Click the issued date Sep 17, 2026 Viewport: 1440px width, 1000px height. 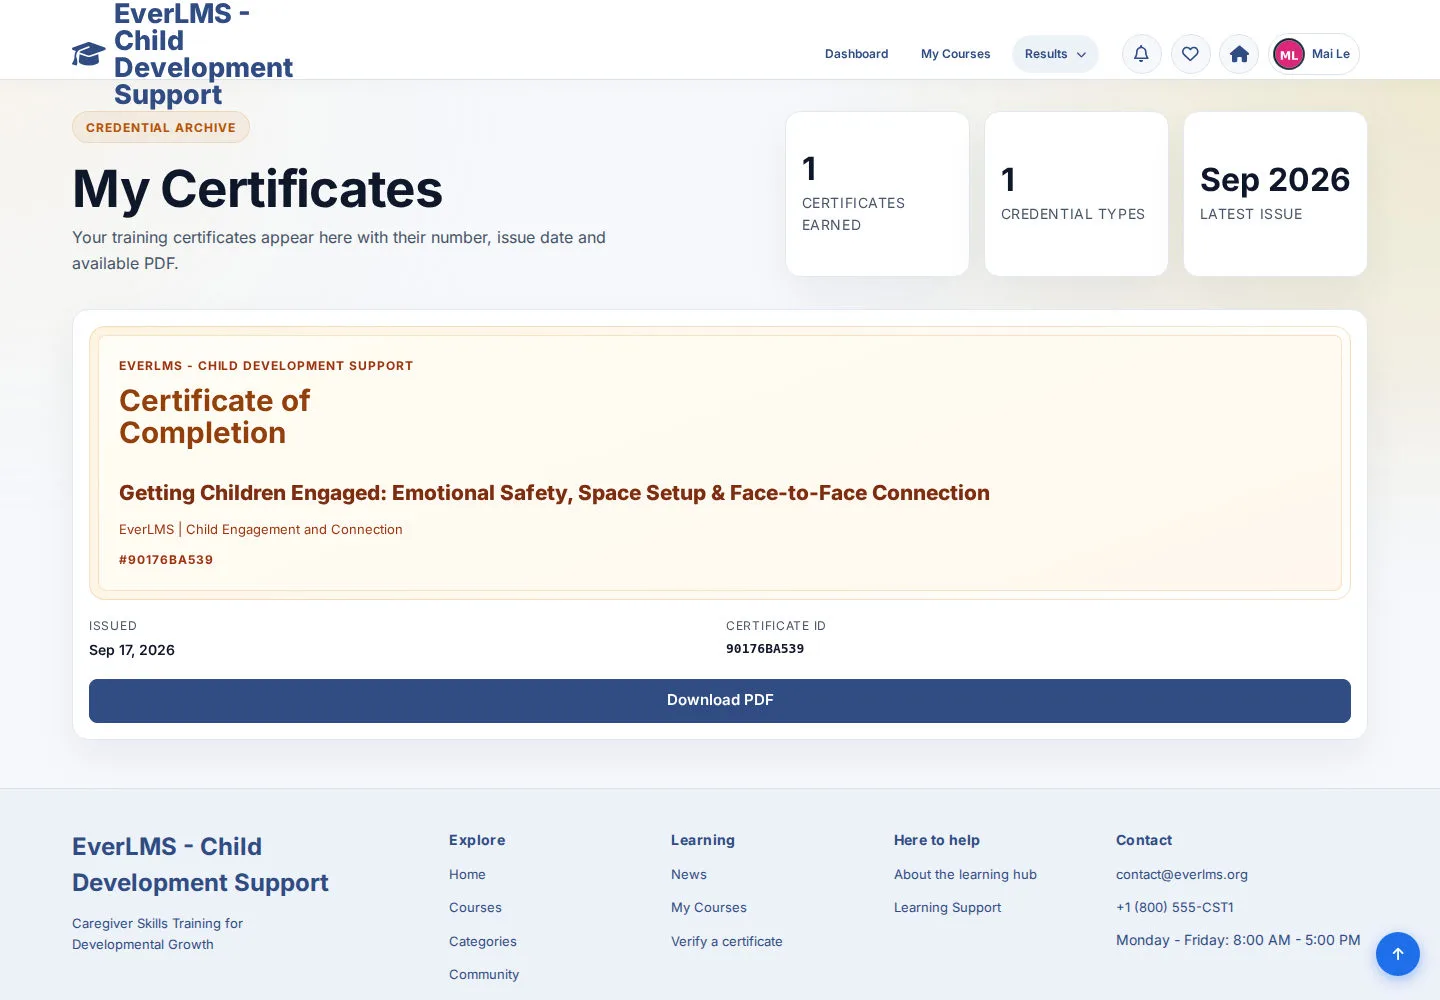tap(132, 650)
